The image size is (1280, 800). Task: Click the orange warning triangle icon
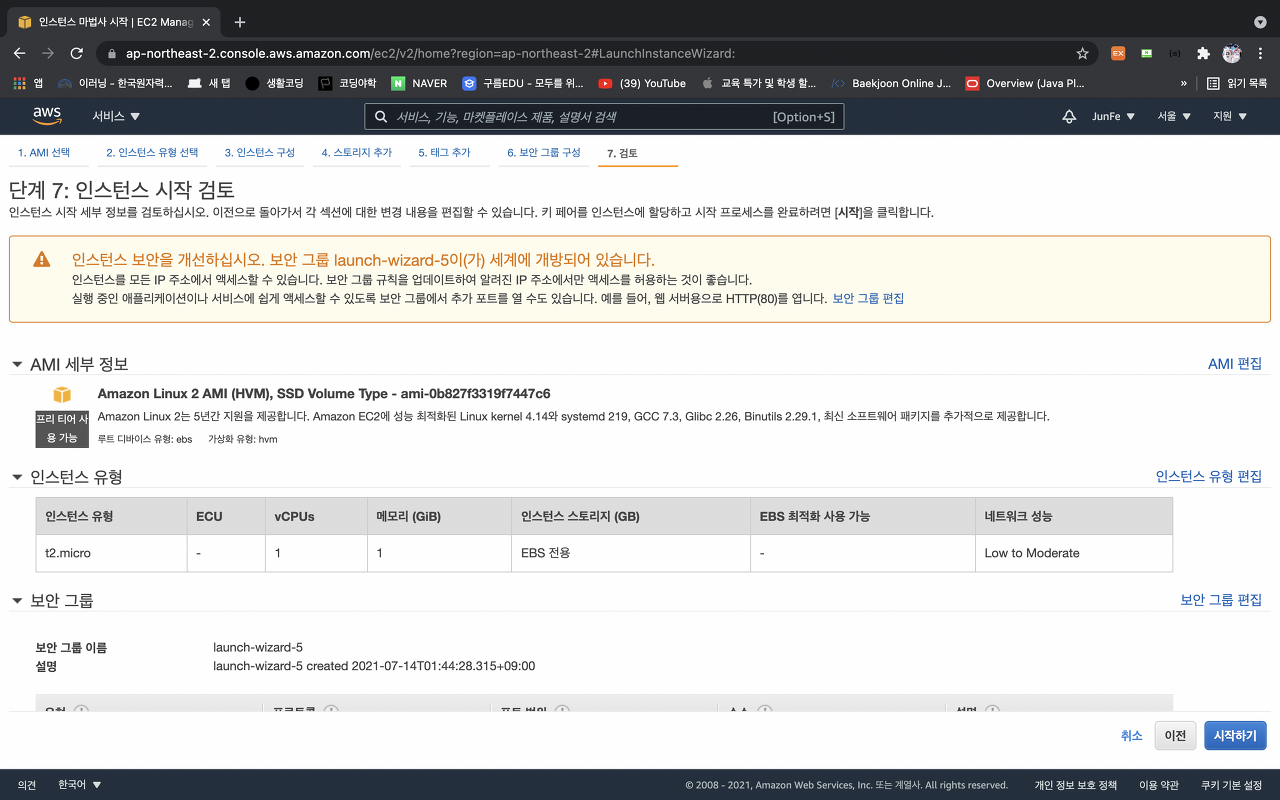[41, 259]
